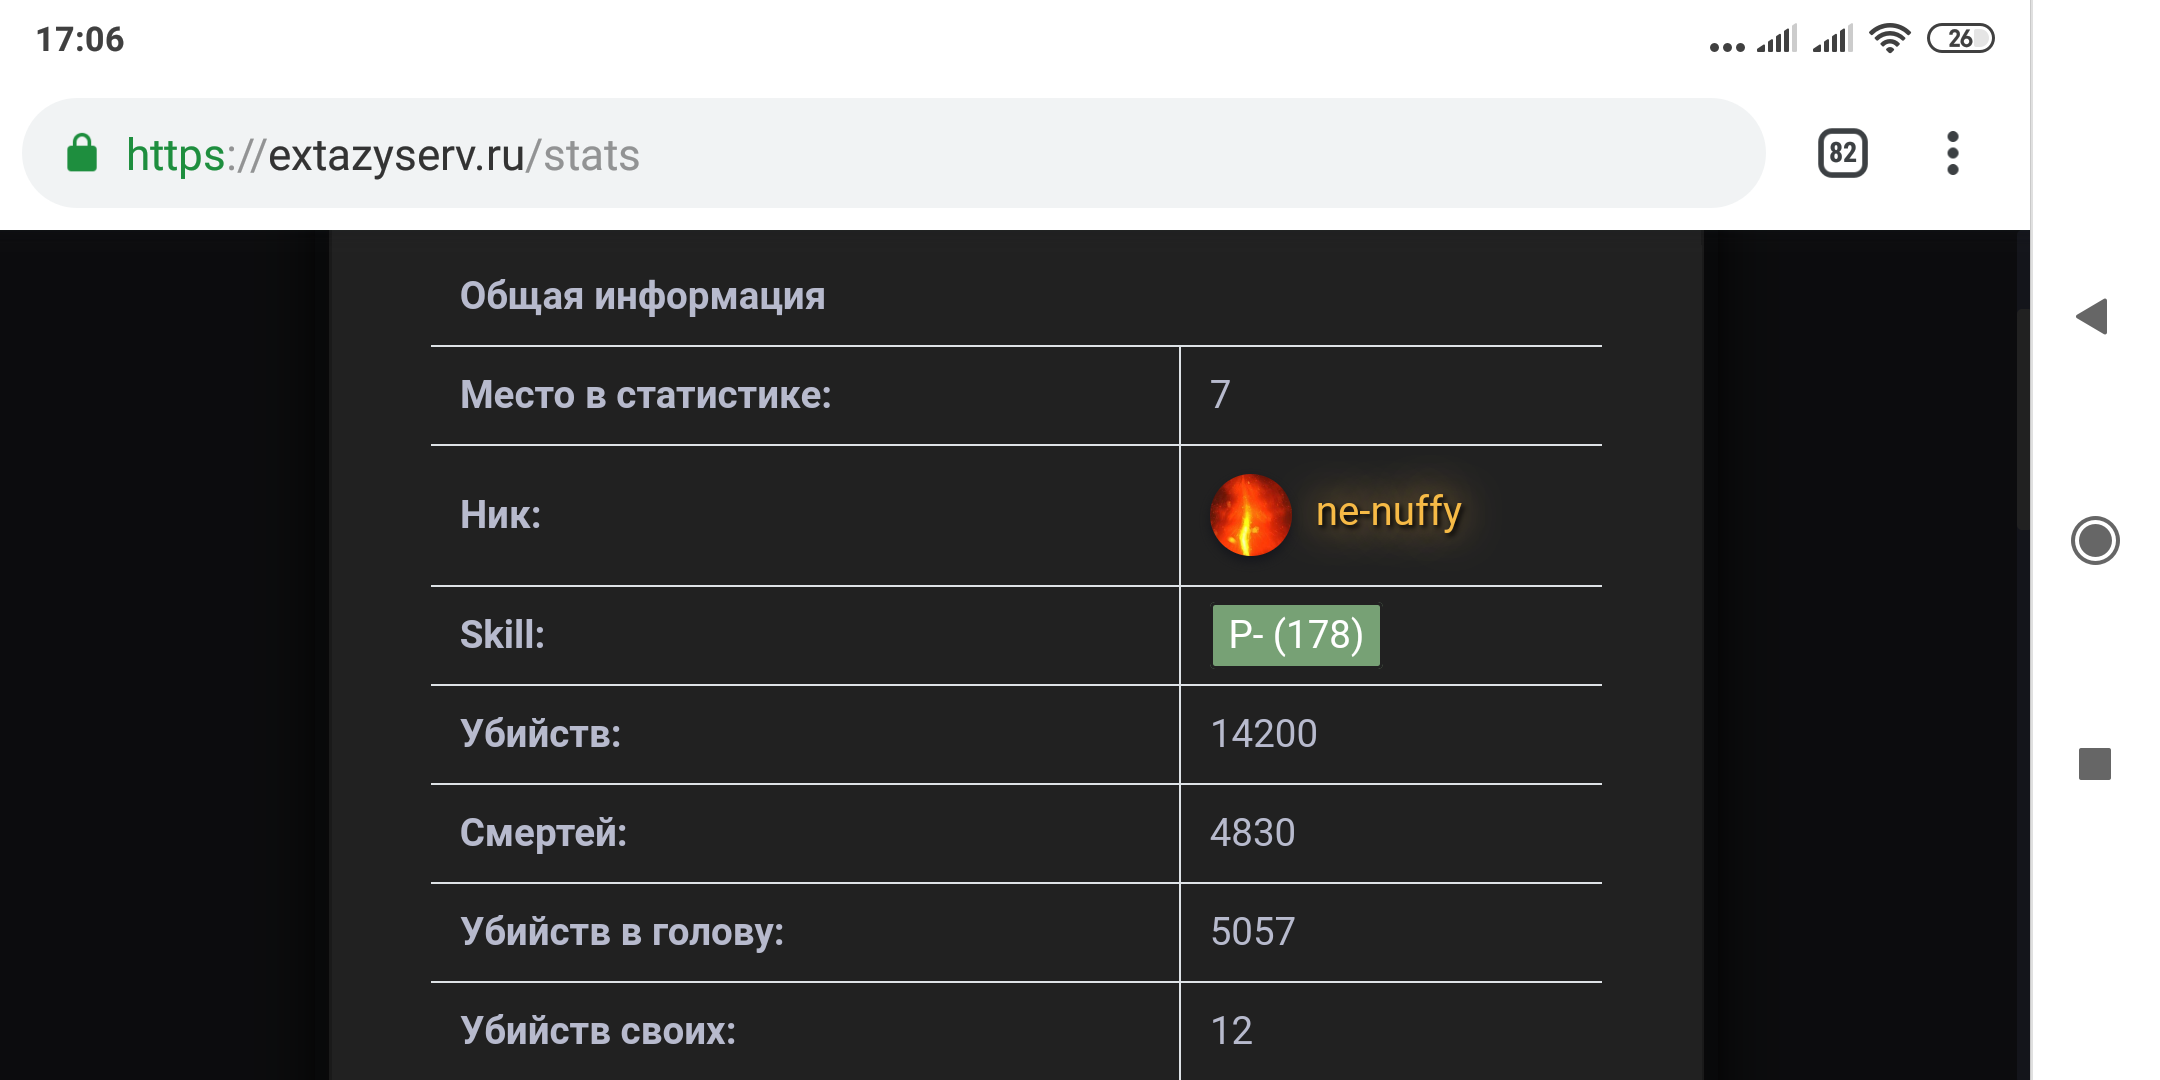
Task: Tap the fiery avatar next to ne-nuffy
Action: (x=1250, y=515)
